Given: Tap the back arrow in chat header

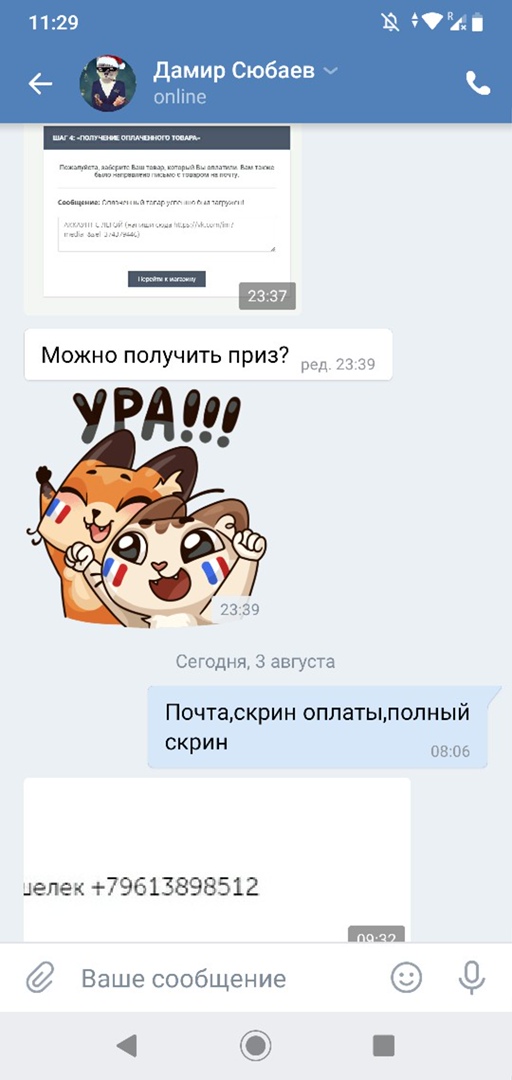Looking at the screenshot, I should (40, 83).
